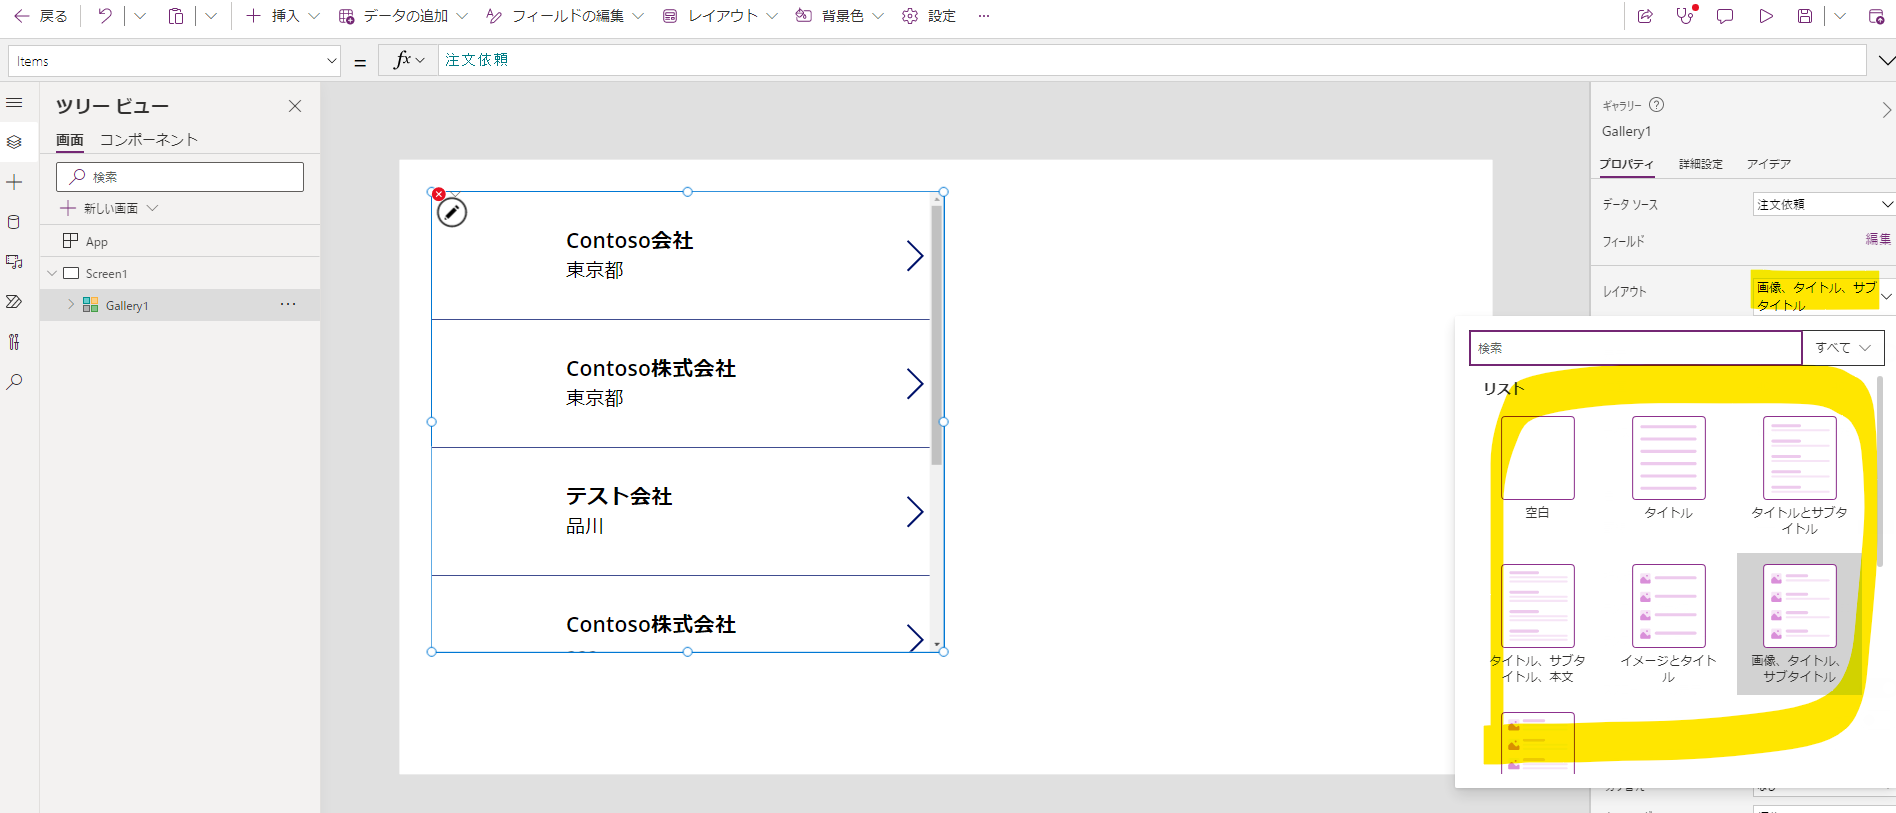Screen dimensions: 1896x813
Task: Open the データ ソース dropdown
Action: tap(1824, 204)
